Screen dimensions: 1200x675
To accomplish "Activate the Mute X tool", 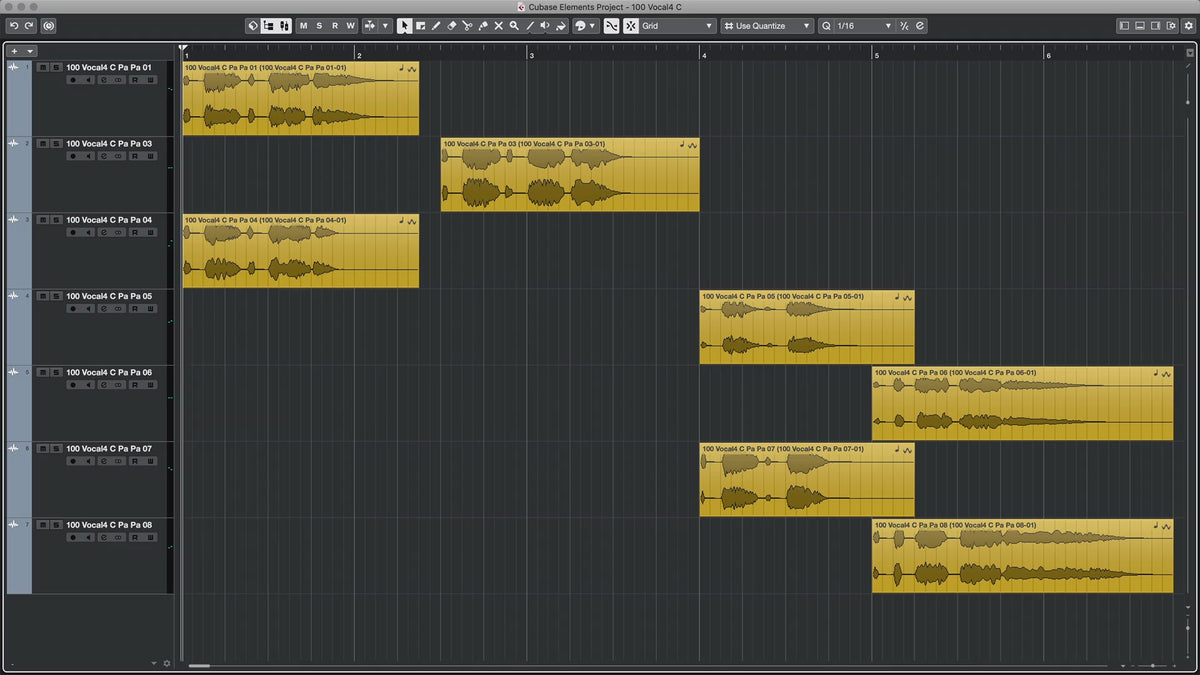I will pyautogui.click(x=498, y=26).
